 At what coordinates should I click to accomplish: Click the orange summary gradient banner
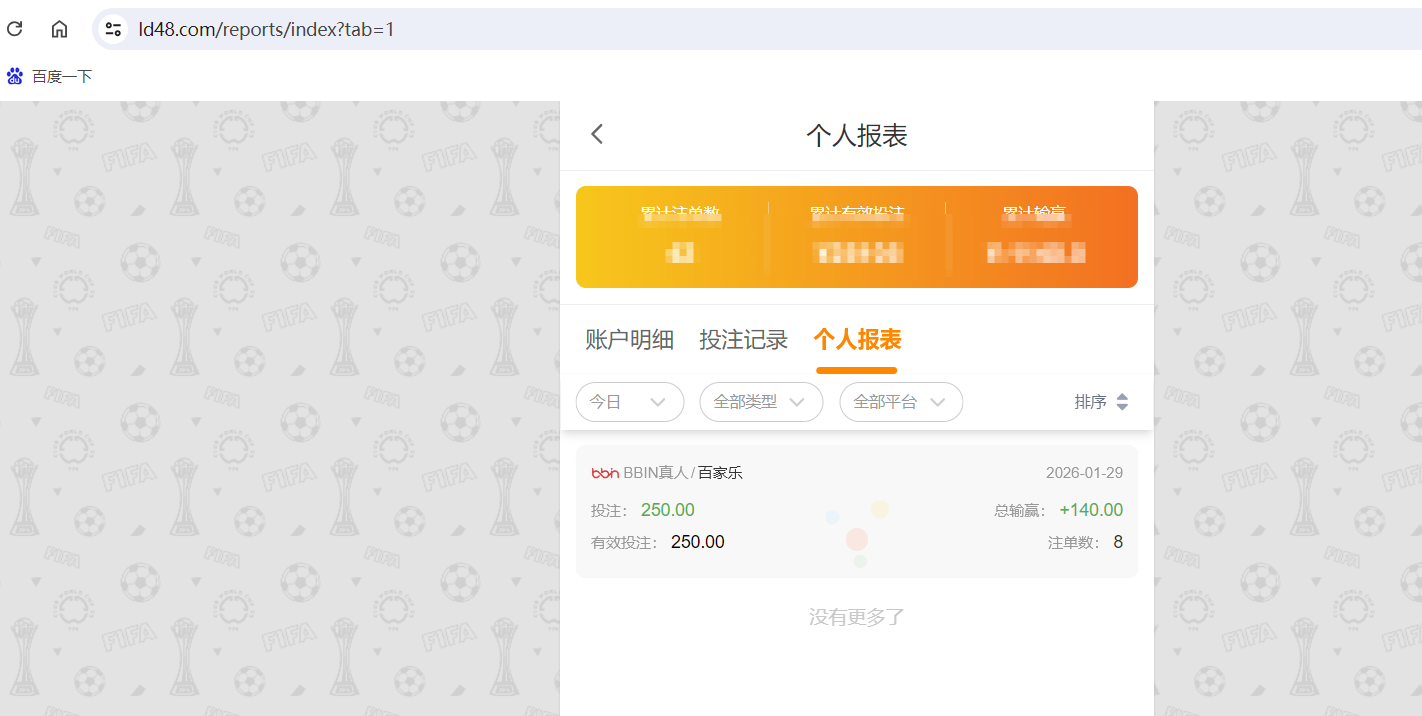pos(856,237)
